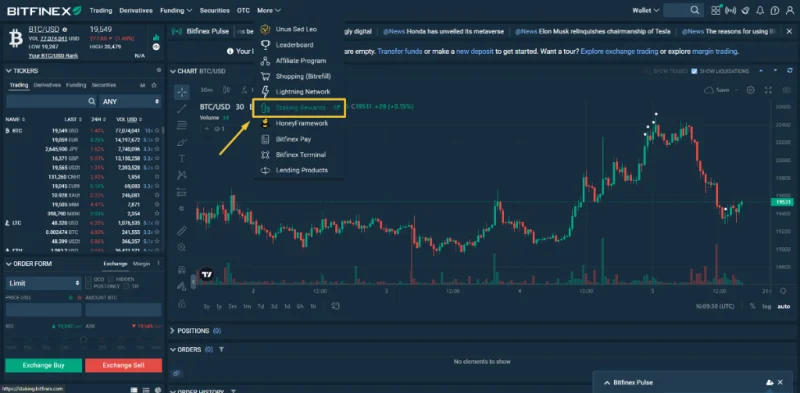
Task: Open the Limit order type dropdown
Action: [43, 283]
